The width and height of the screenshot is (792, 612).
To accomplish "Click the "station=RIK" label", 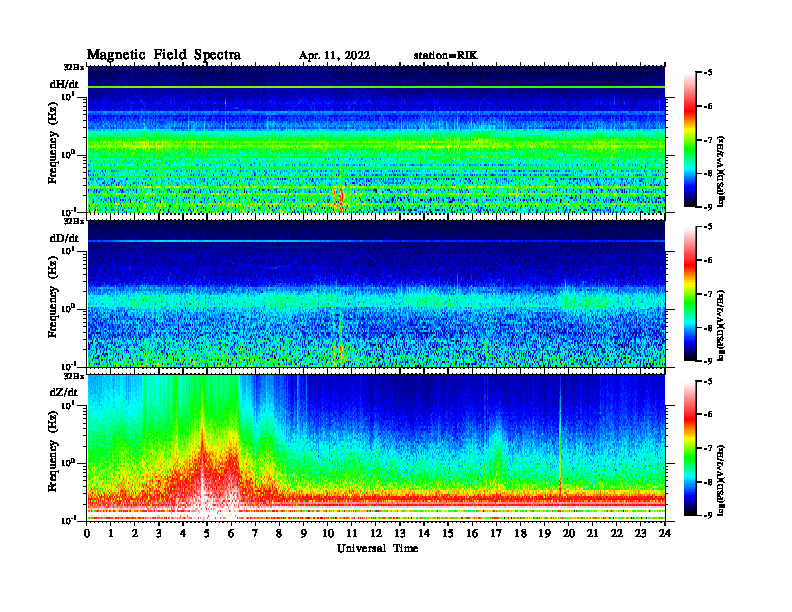I will [445, 56].
